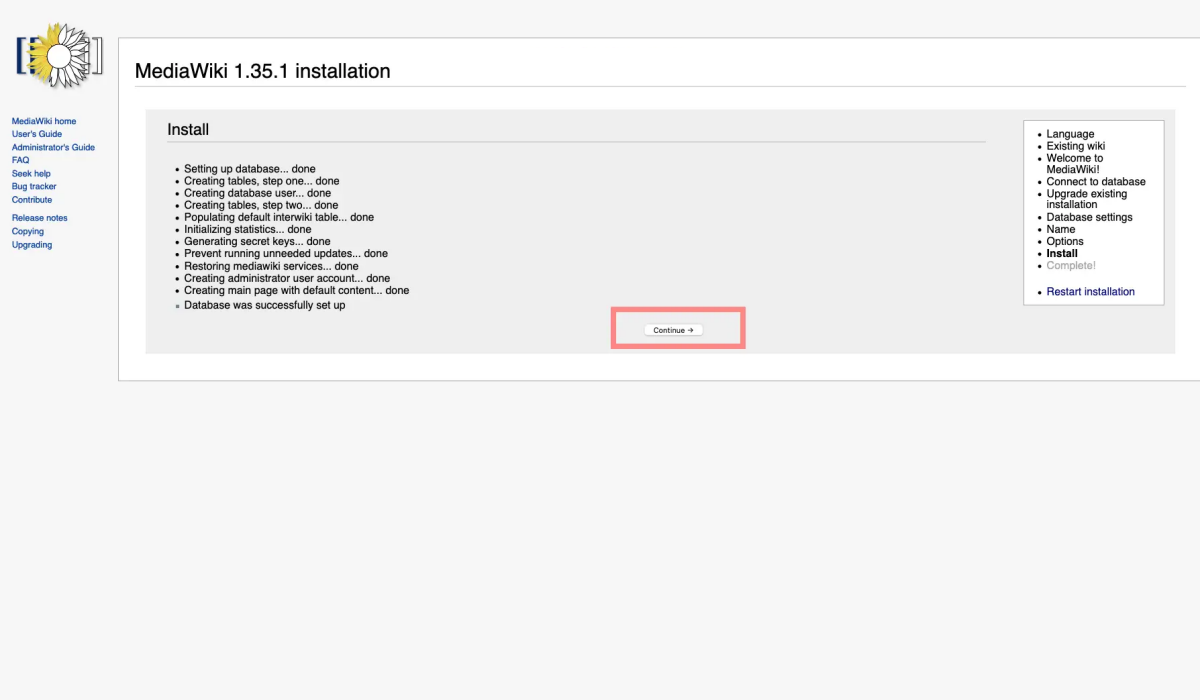Click the Seek help link

point(31,173)
